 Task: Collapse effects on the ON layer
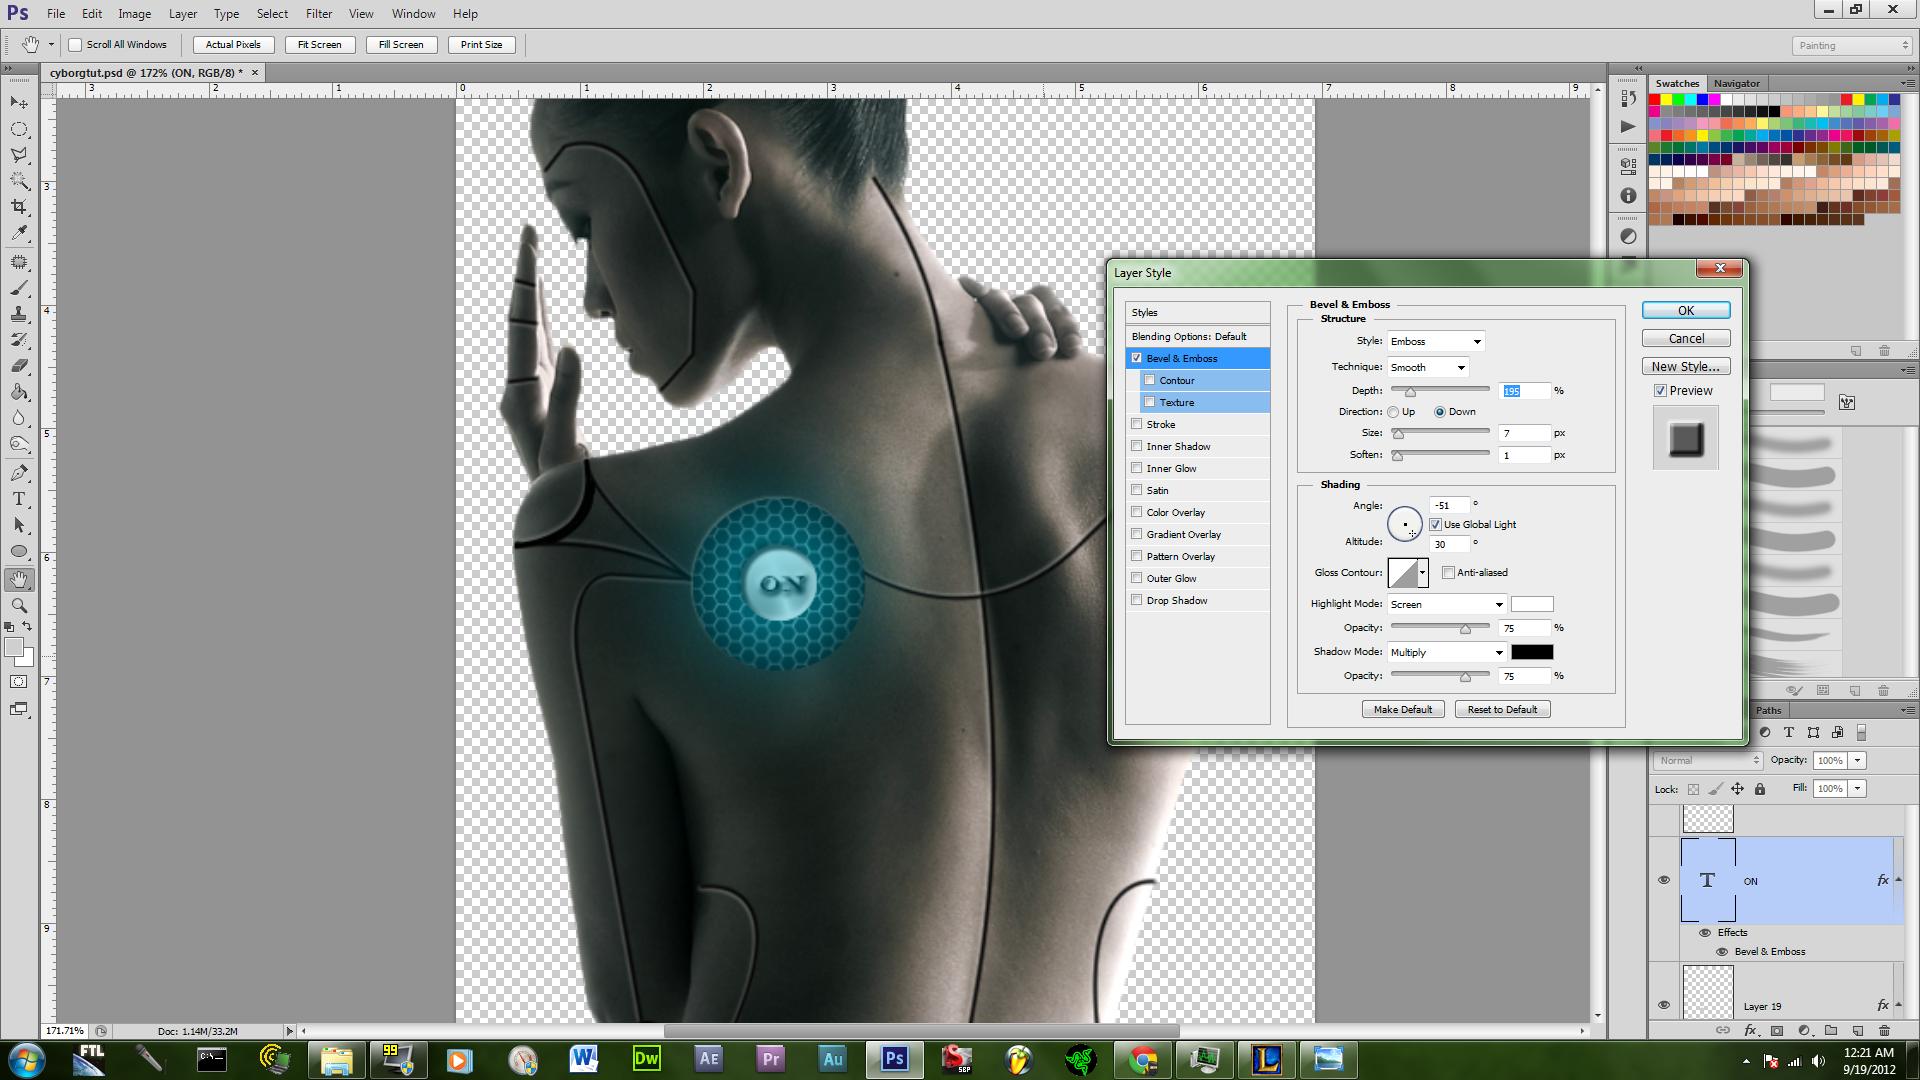(1898, 880)
